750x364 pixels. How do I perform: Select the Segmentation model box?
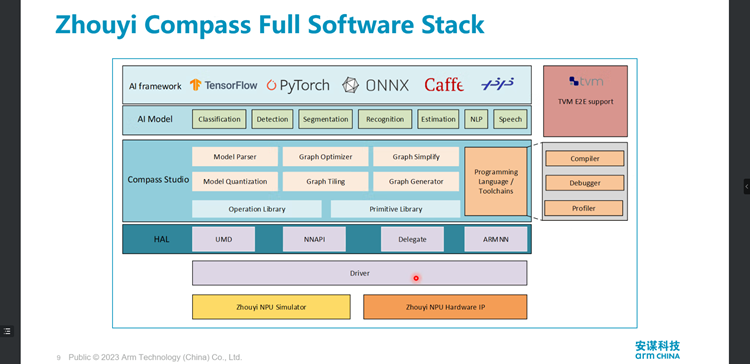coord(326,119)
